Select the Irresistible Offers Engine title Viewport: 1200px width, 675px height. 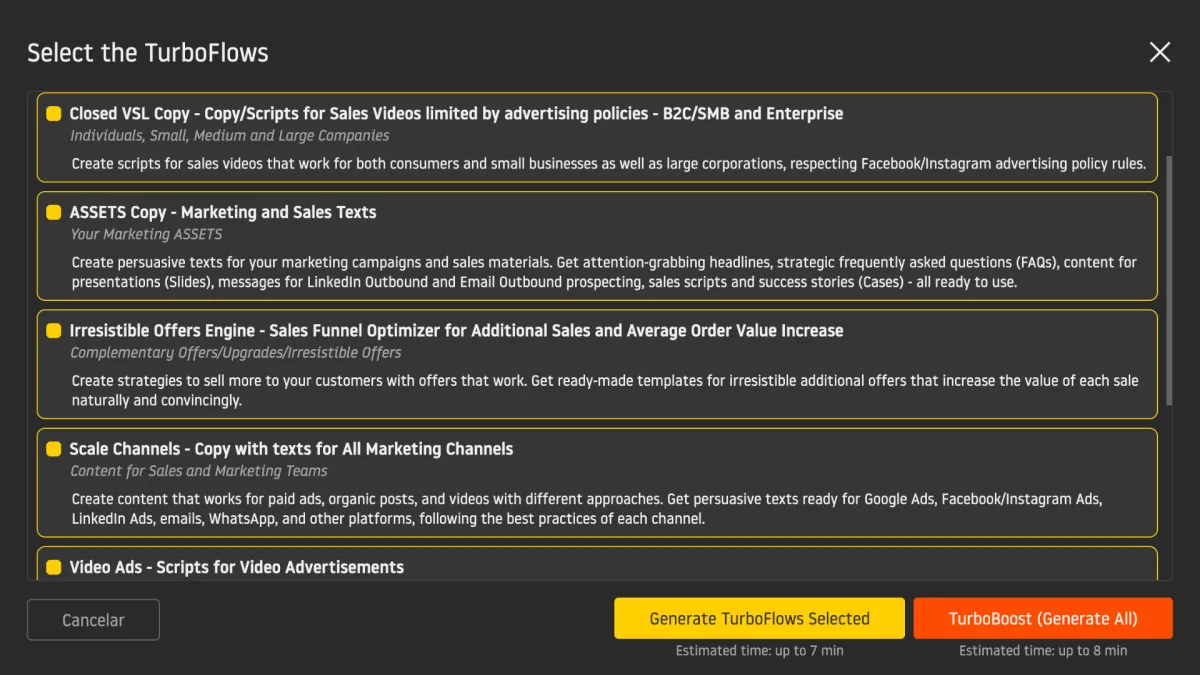[x=456, y=330]
